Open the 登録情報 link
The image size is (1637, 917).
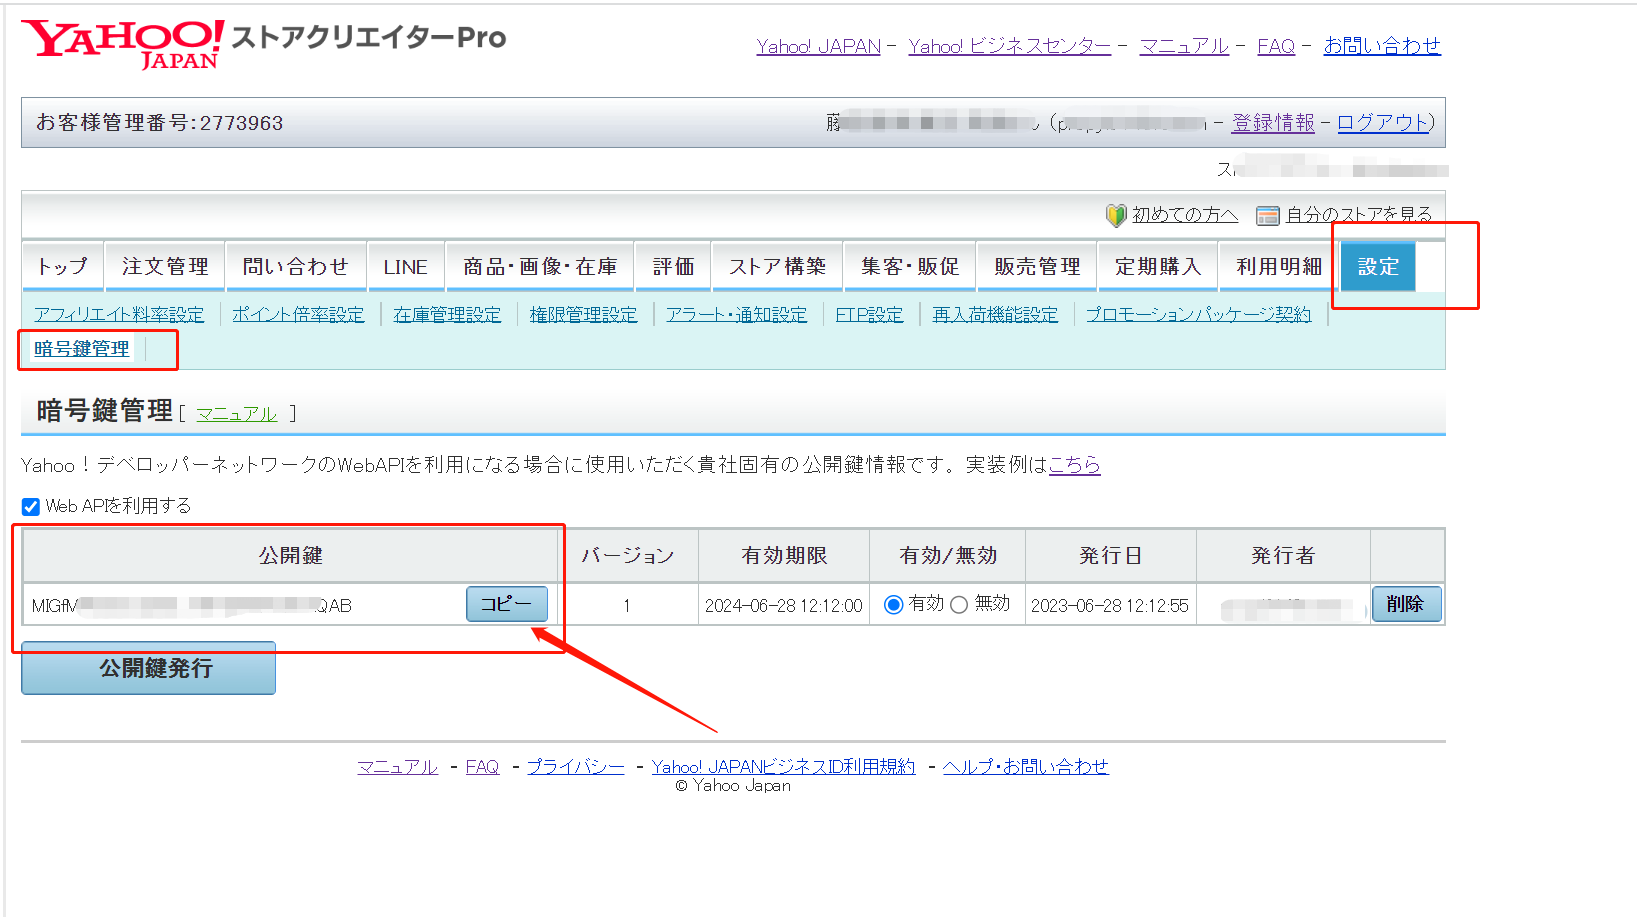pos(1273,122)
